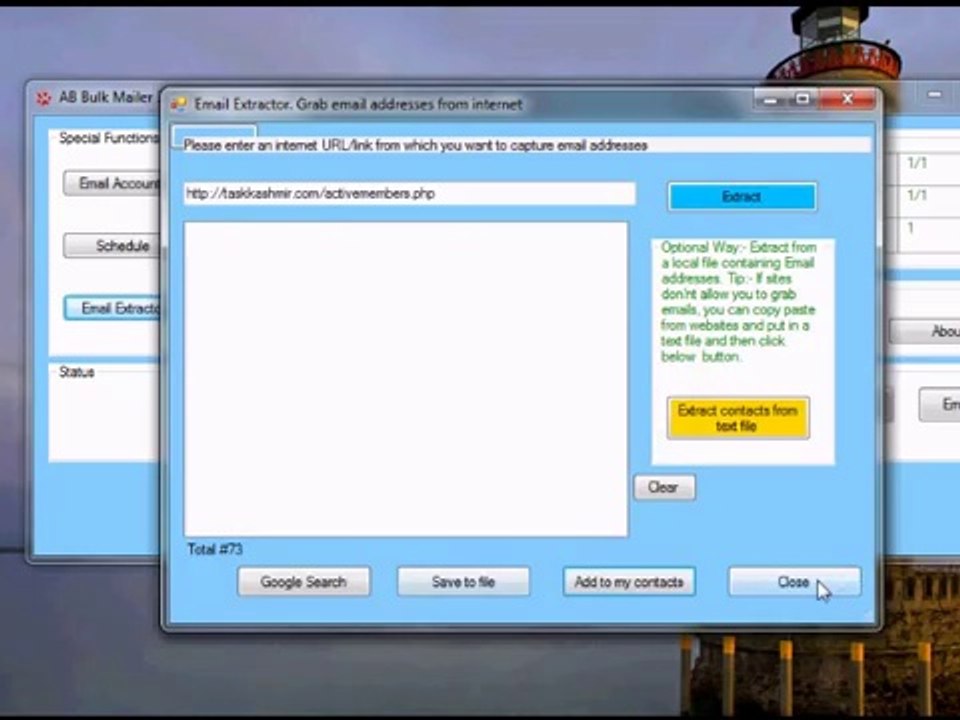Image resolution: width=960 pixels, height=720 pixels.
Task: Click the blue Extract button
Action: [742, 197]
